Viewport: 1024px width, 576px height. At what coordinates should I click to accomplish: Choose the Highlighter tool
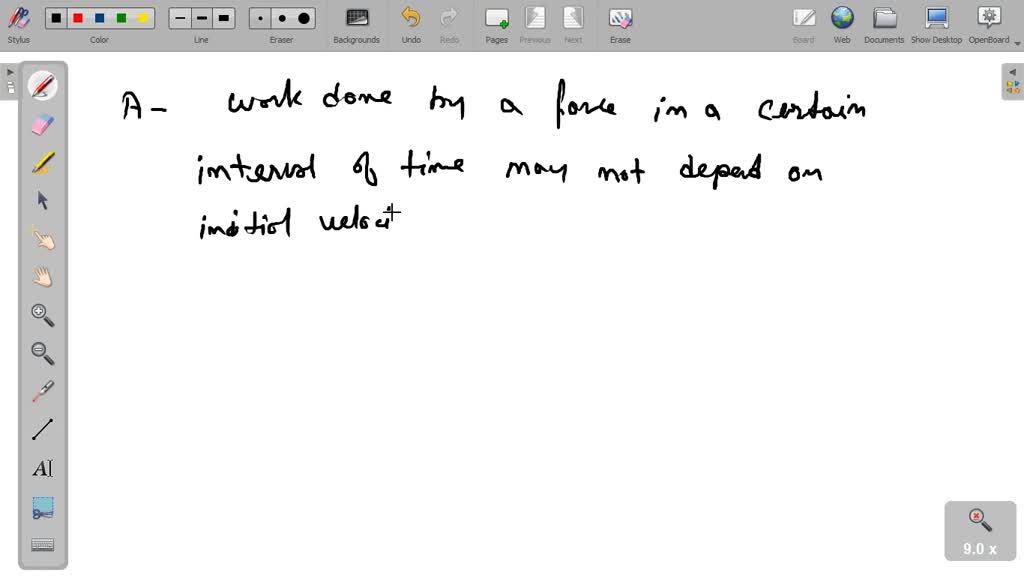[x=42, y=163]
